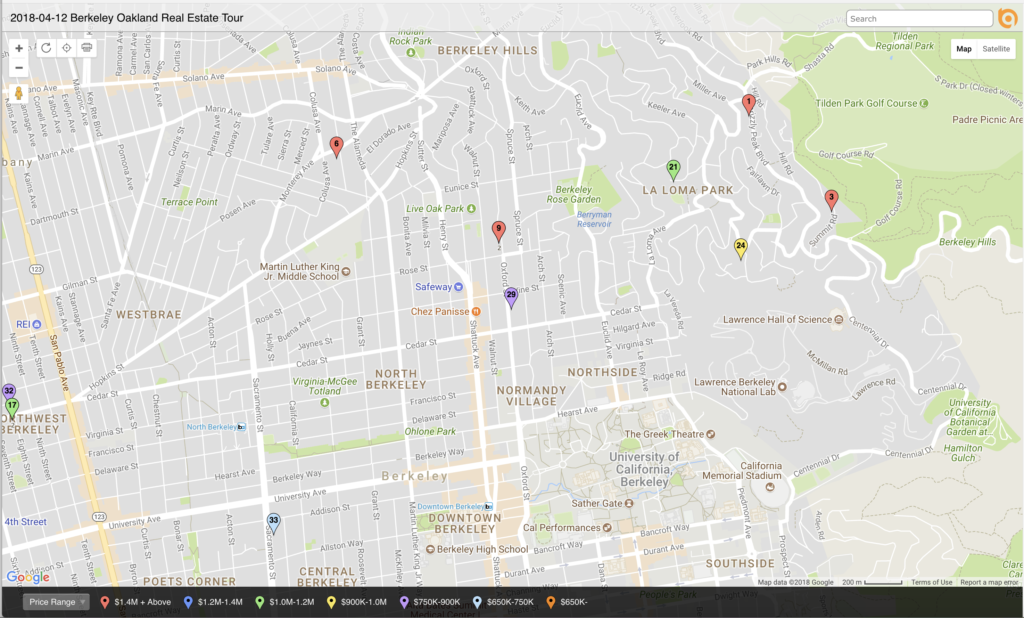
Task: Click the Safeway store icon
Action: [458, 287]
